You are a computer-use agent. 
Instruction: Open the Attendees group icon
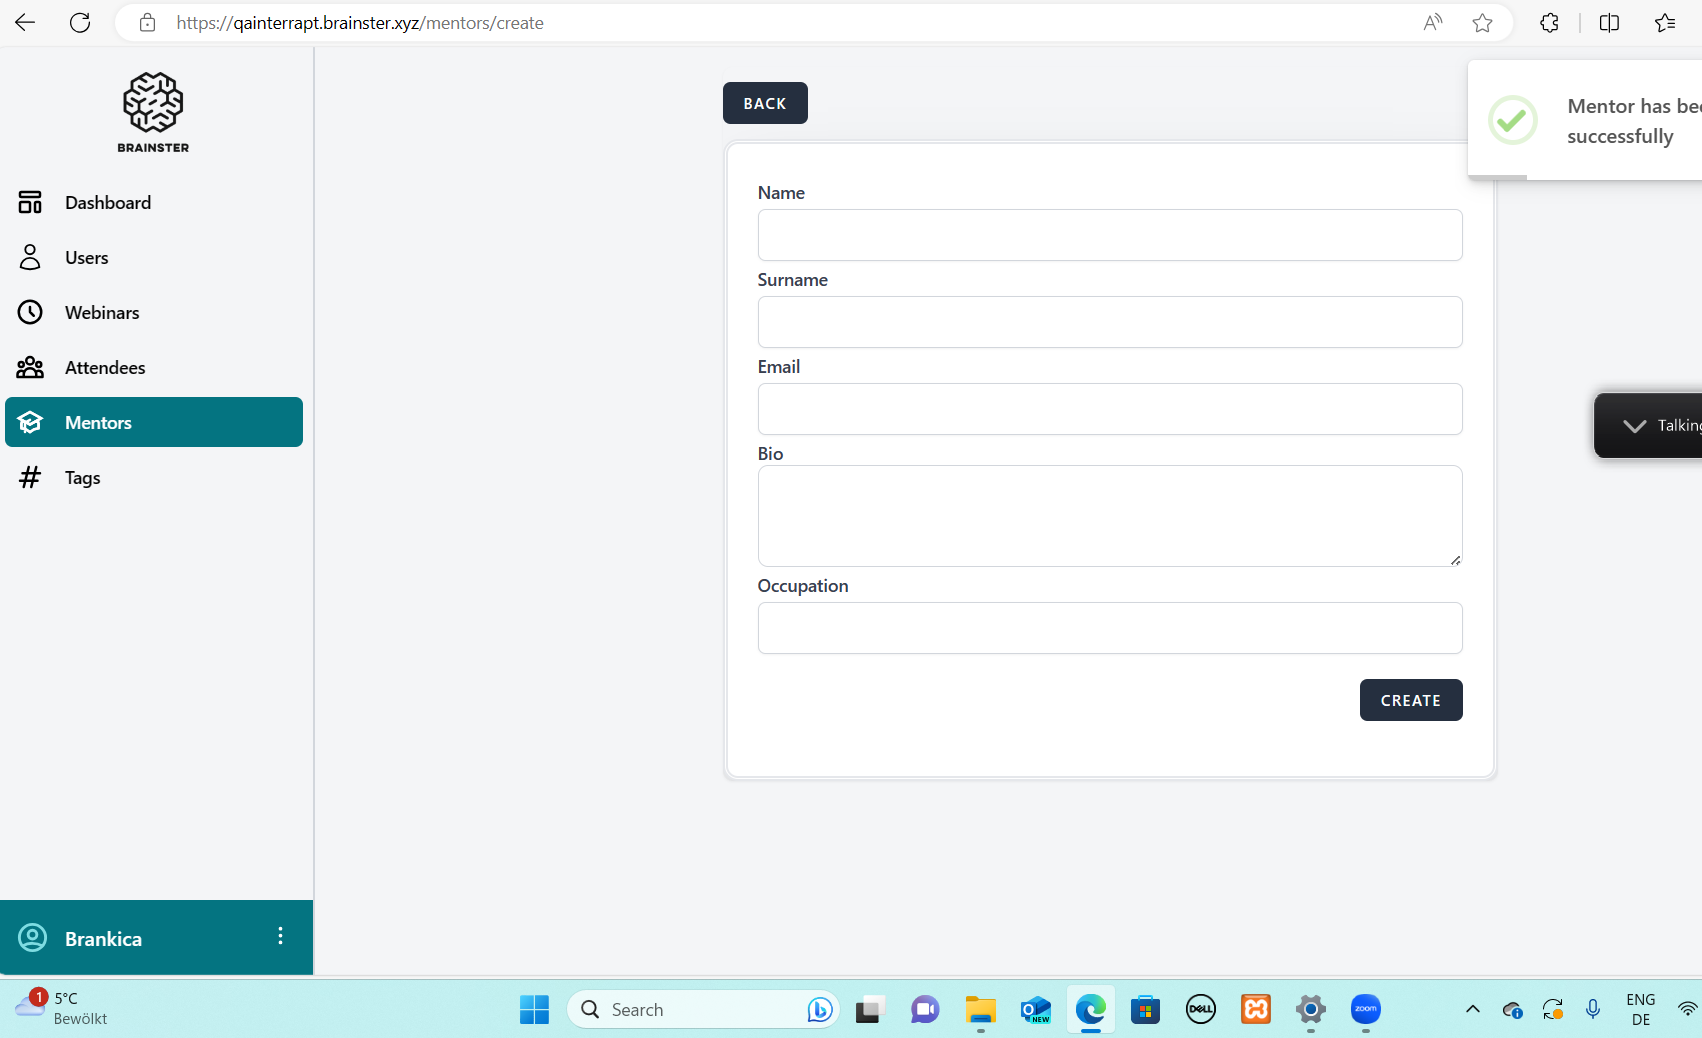click(x=30, y=368)
